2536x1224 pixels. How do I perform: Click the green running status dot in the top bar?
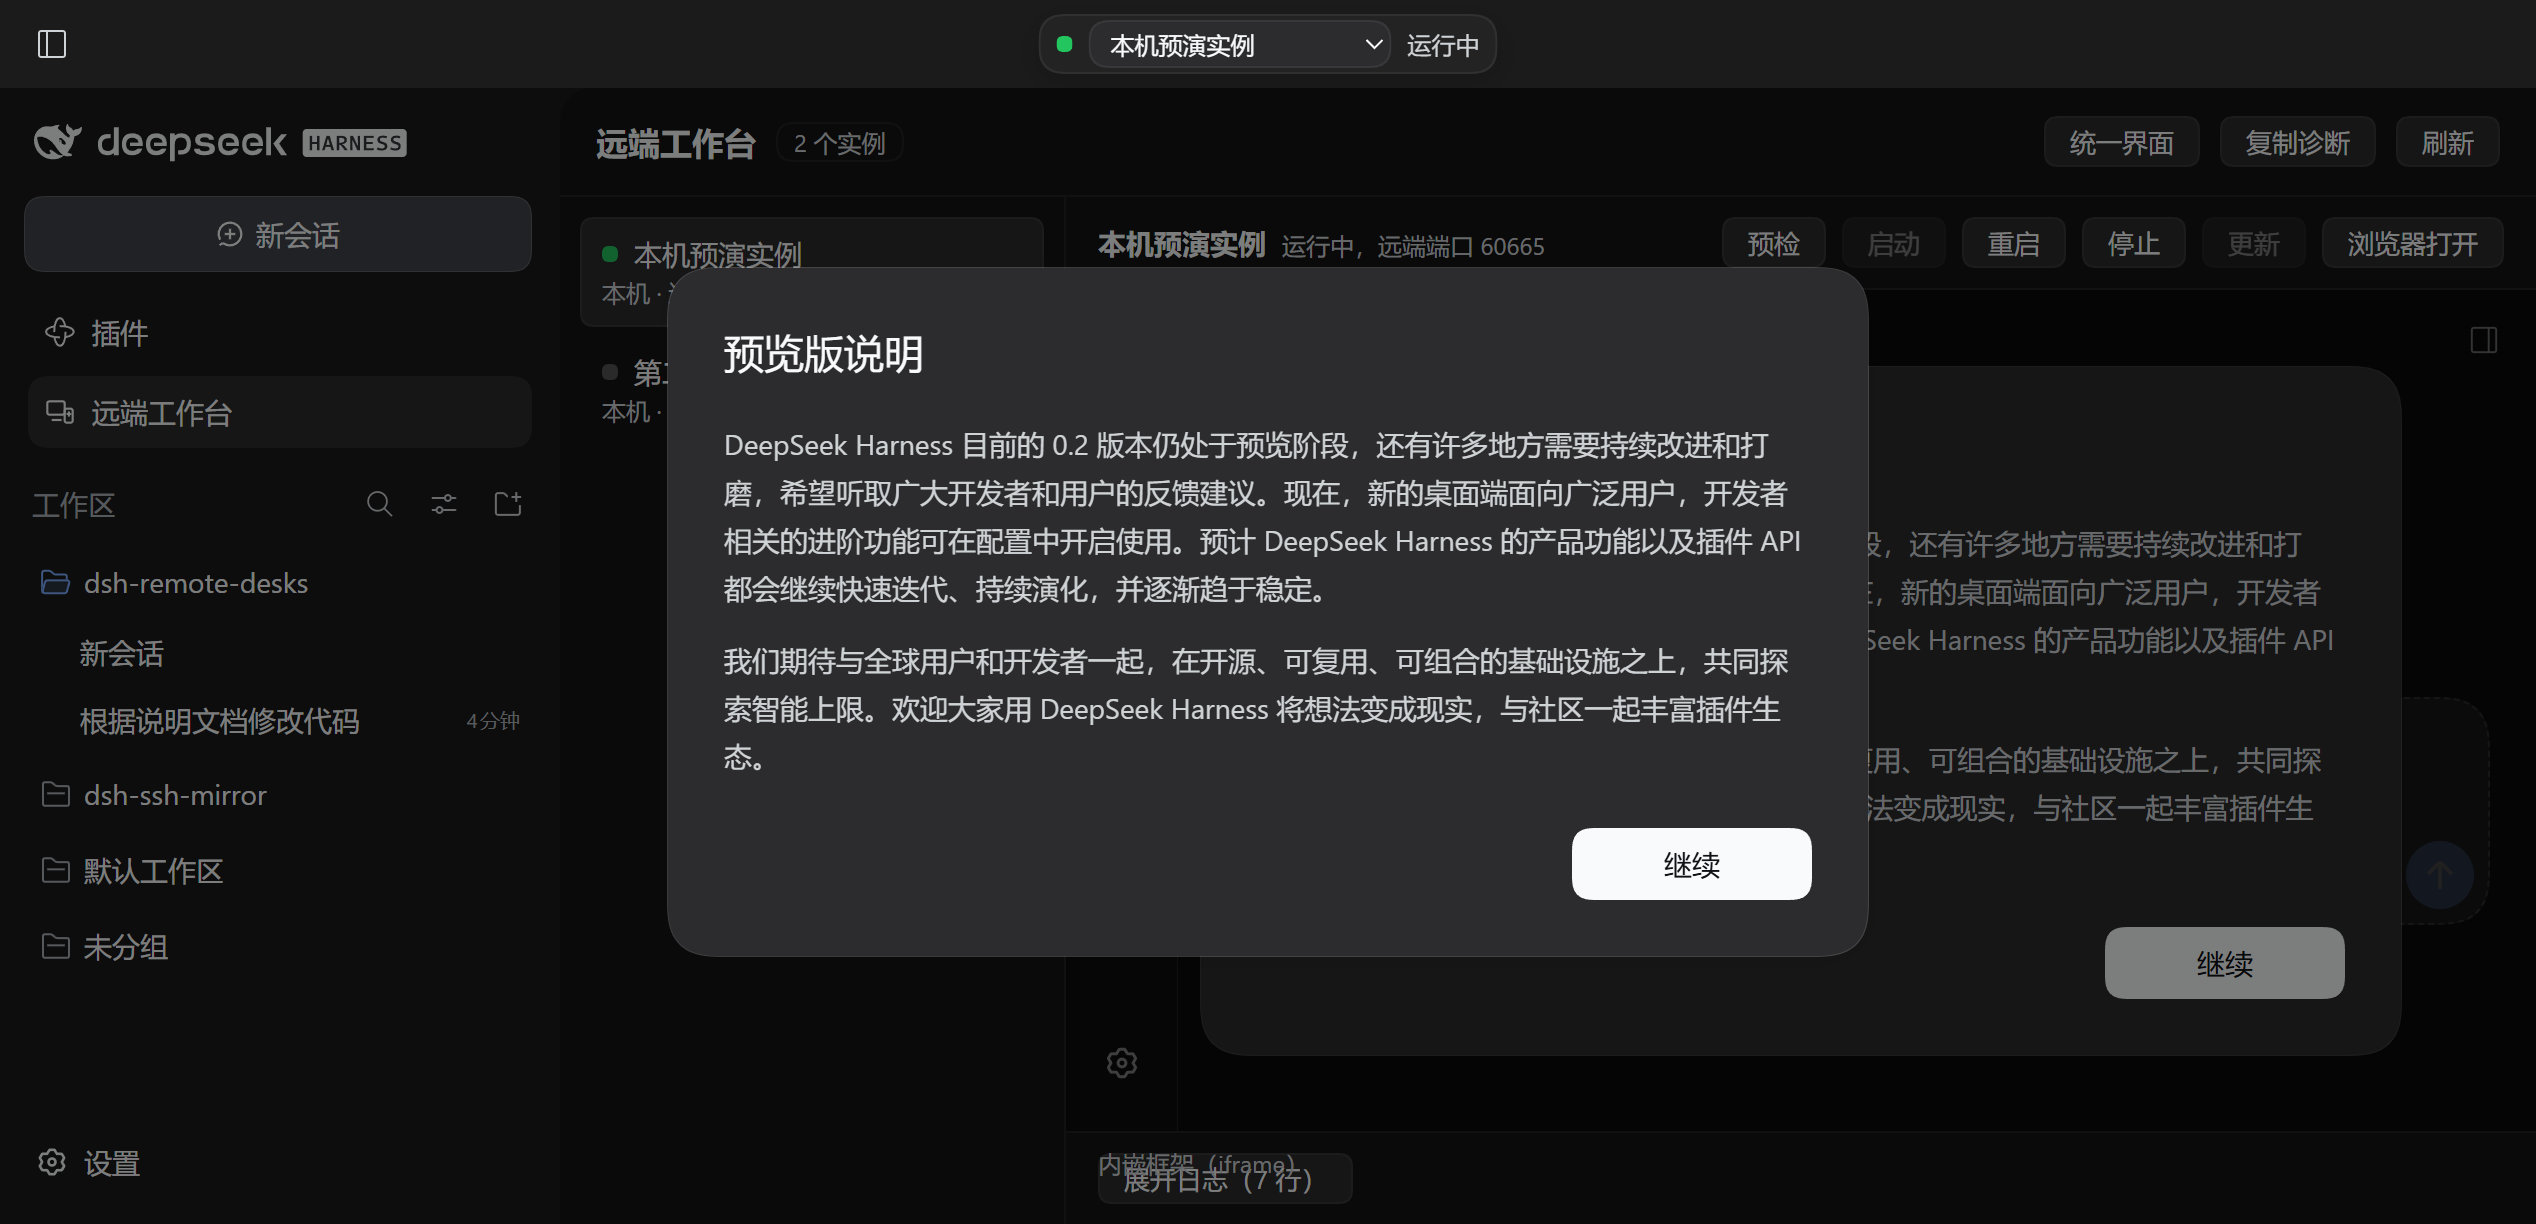[1065, 44]
